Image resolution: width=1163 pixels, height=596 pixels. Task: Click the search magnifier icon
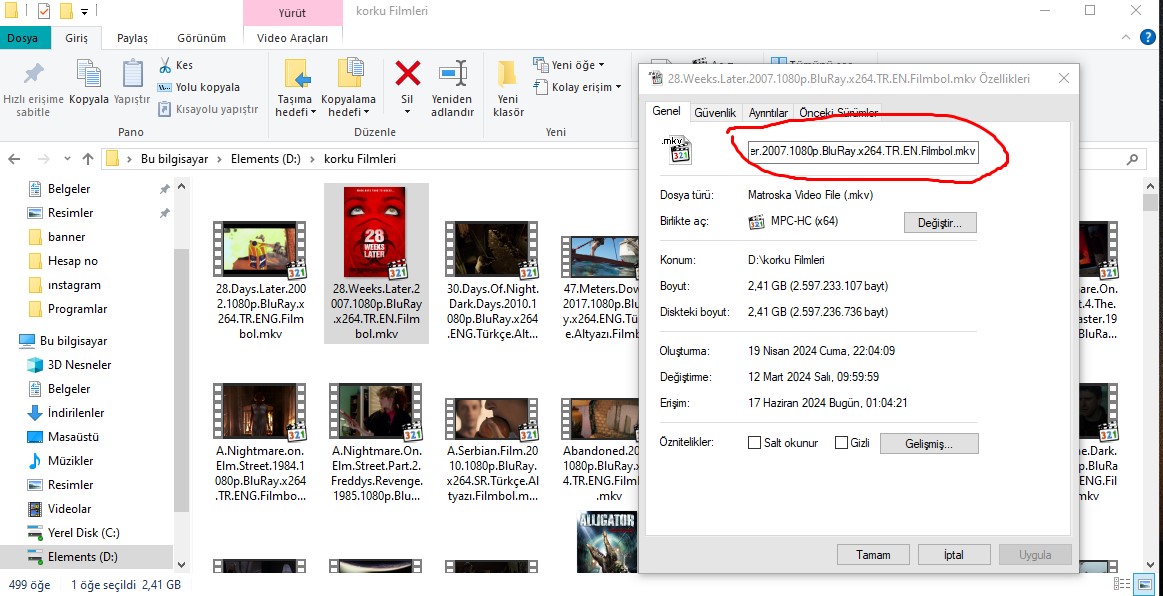coord(1132,159)
